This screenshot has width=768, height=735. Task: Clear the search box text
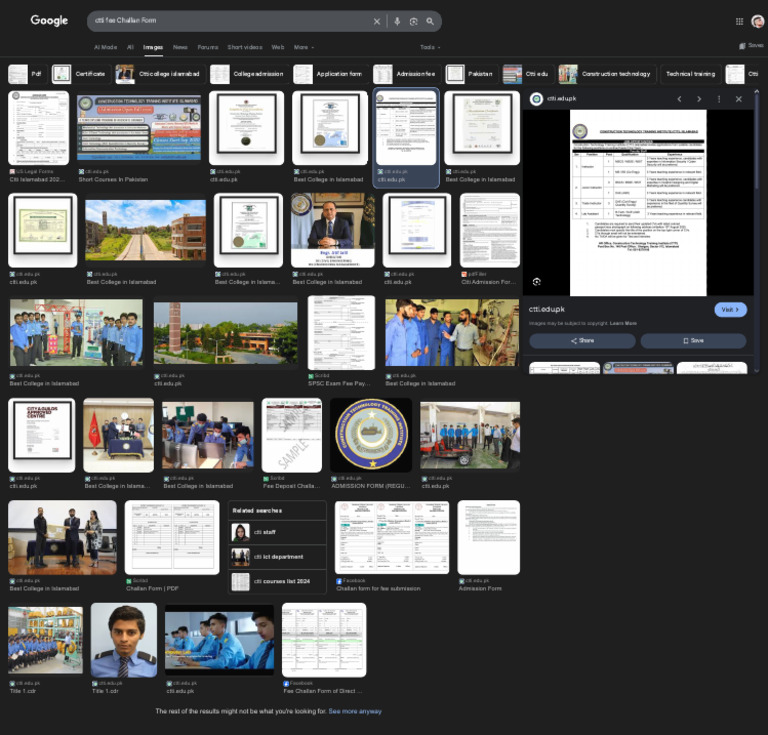coord(377,22)
